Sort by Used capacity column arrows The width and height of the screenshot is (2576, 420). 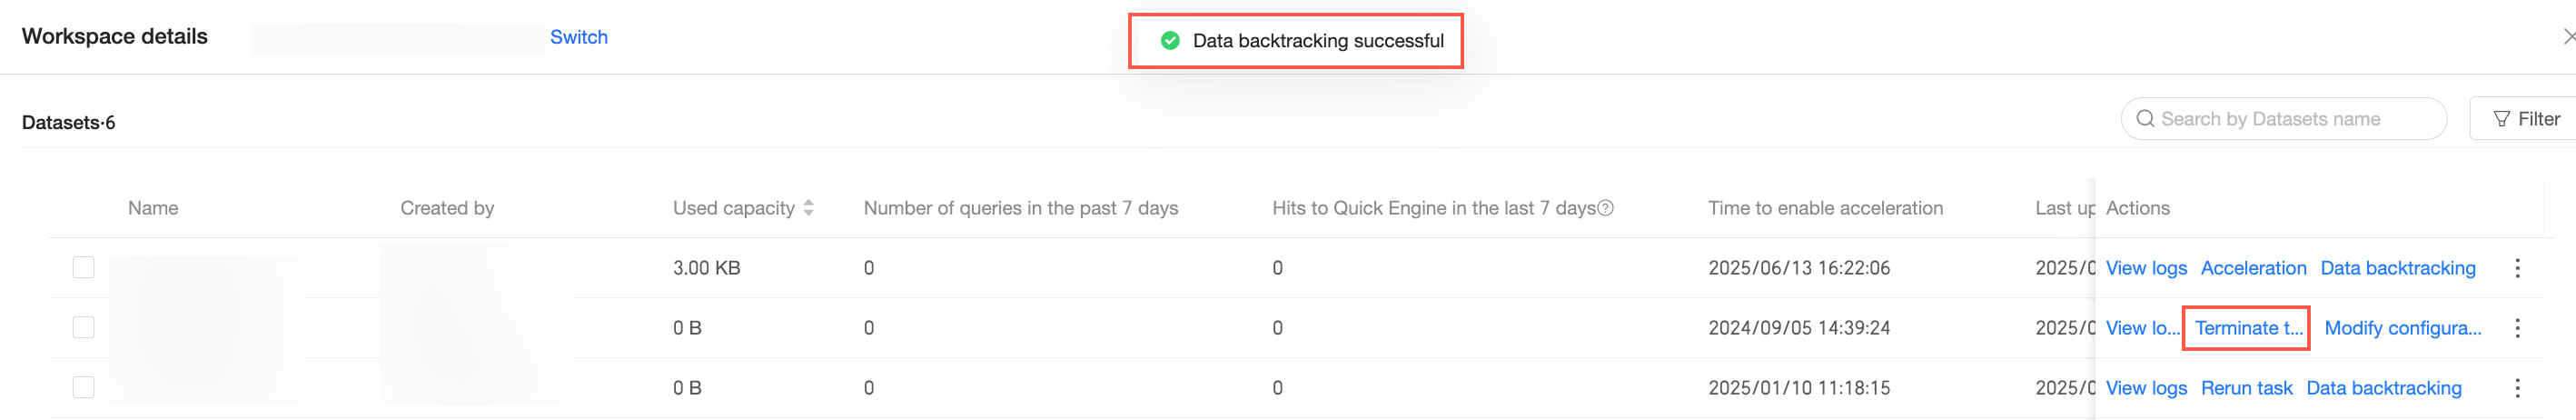click(x=808, y=208)
